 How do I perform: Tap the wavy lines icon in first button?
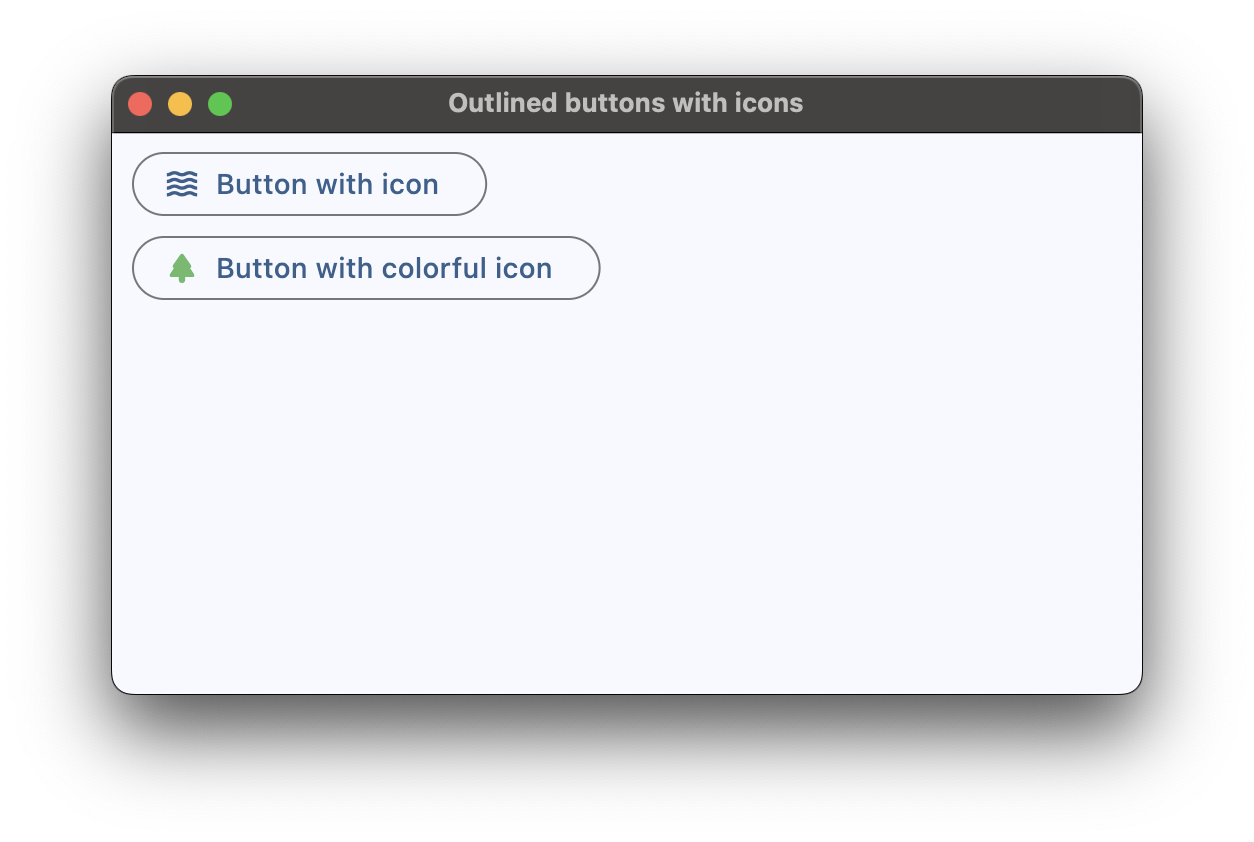tap(182, 184)
